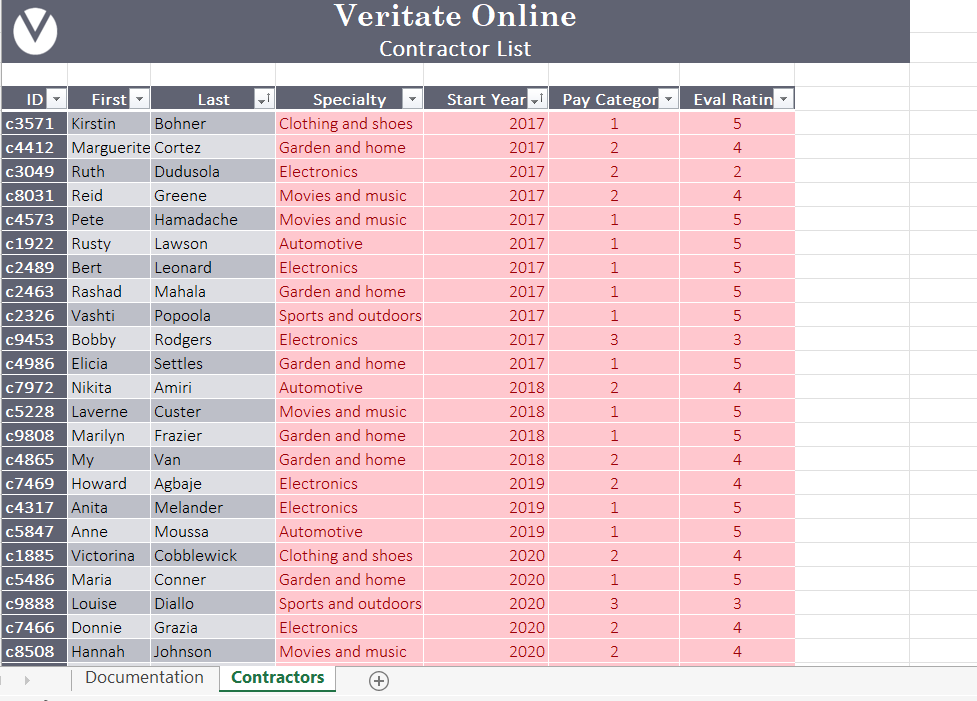977x701 pixels.
Task: Open the Start Year filter dropdown
Action: (535, 98)
